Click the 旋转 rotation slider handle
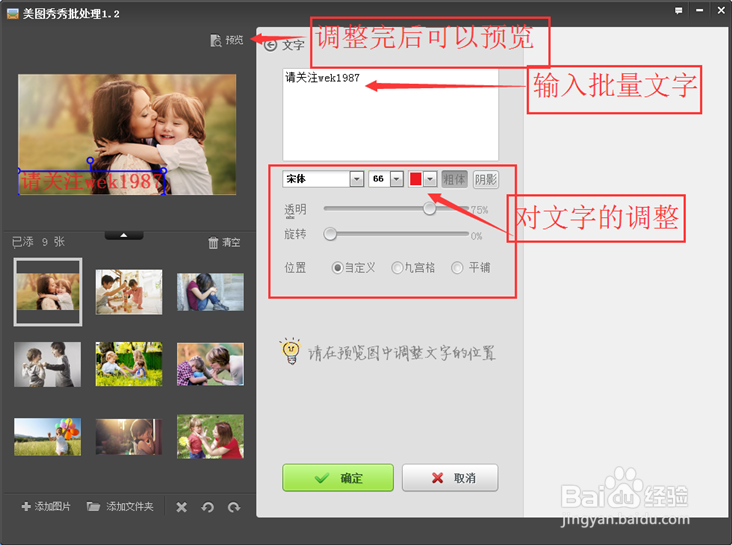 [330, 234]
